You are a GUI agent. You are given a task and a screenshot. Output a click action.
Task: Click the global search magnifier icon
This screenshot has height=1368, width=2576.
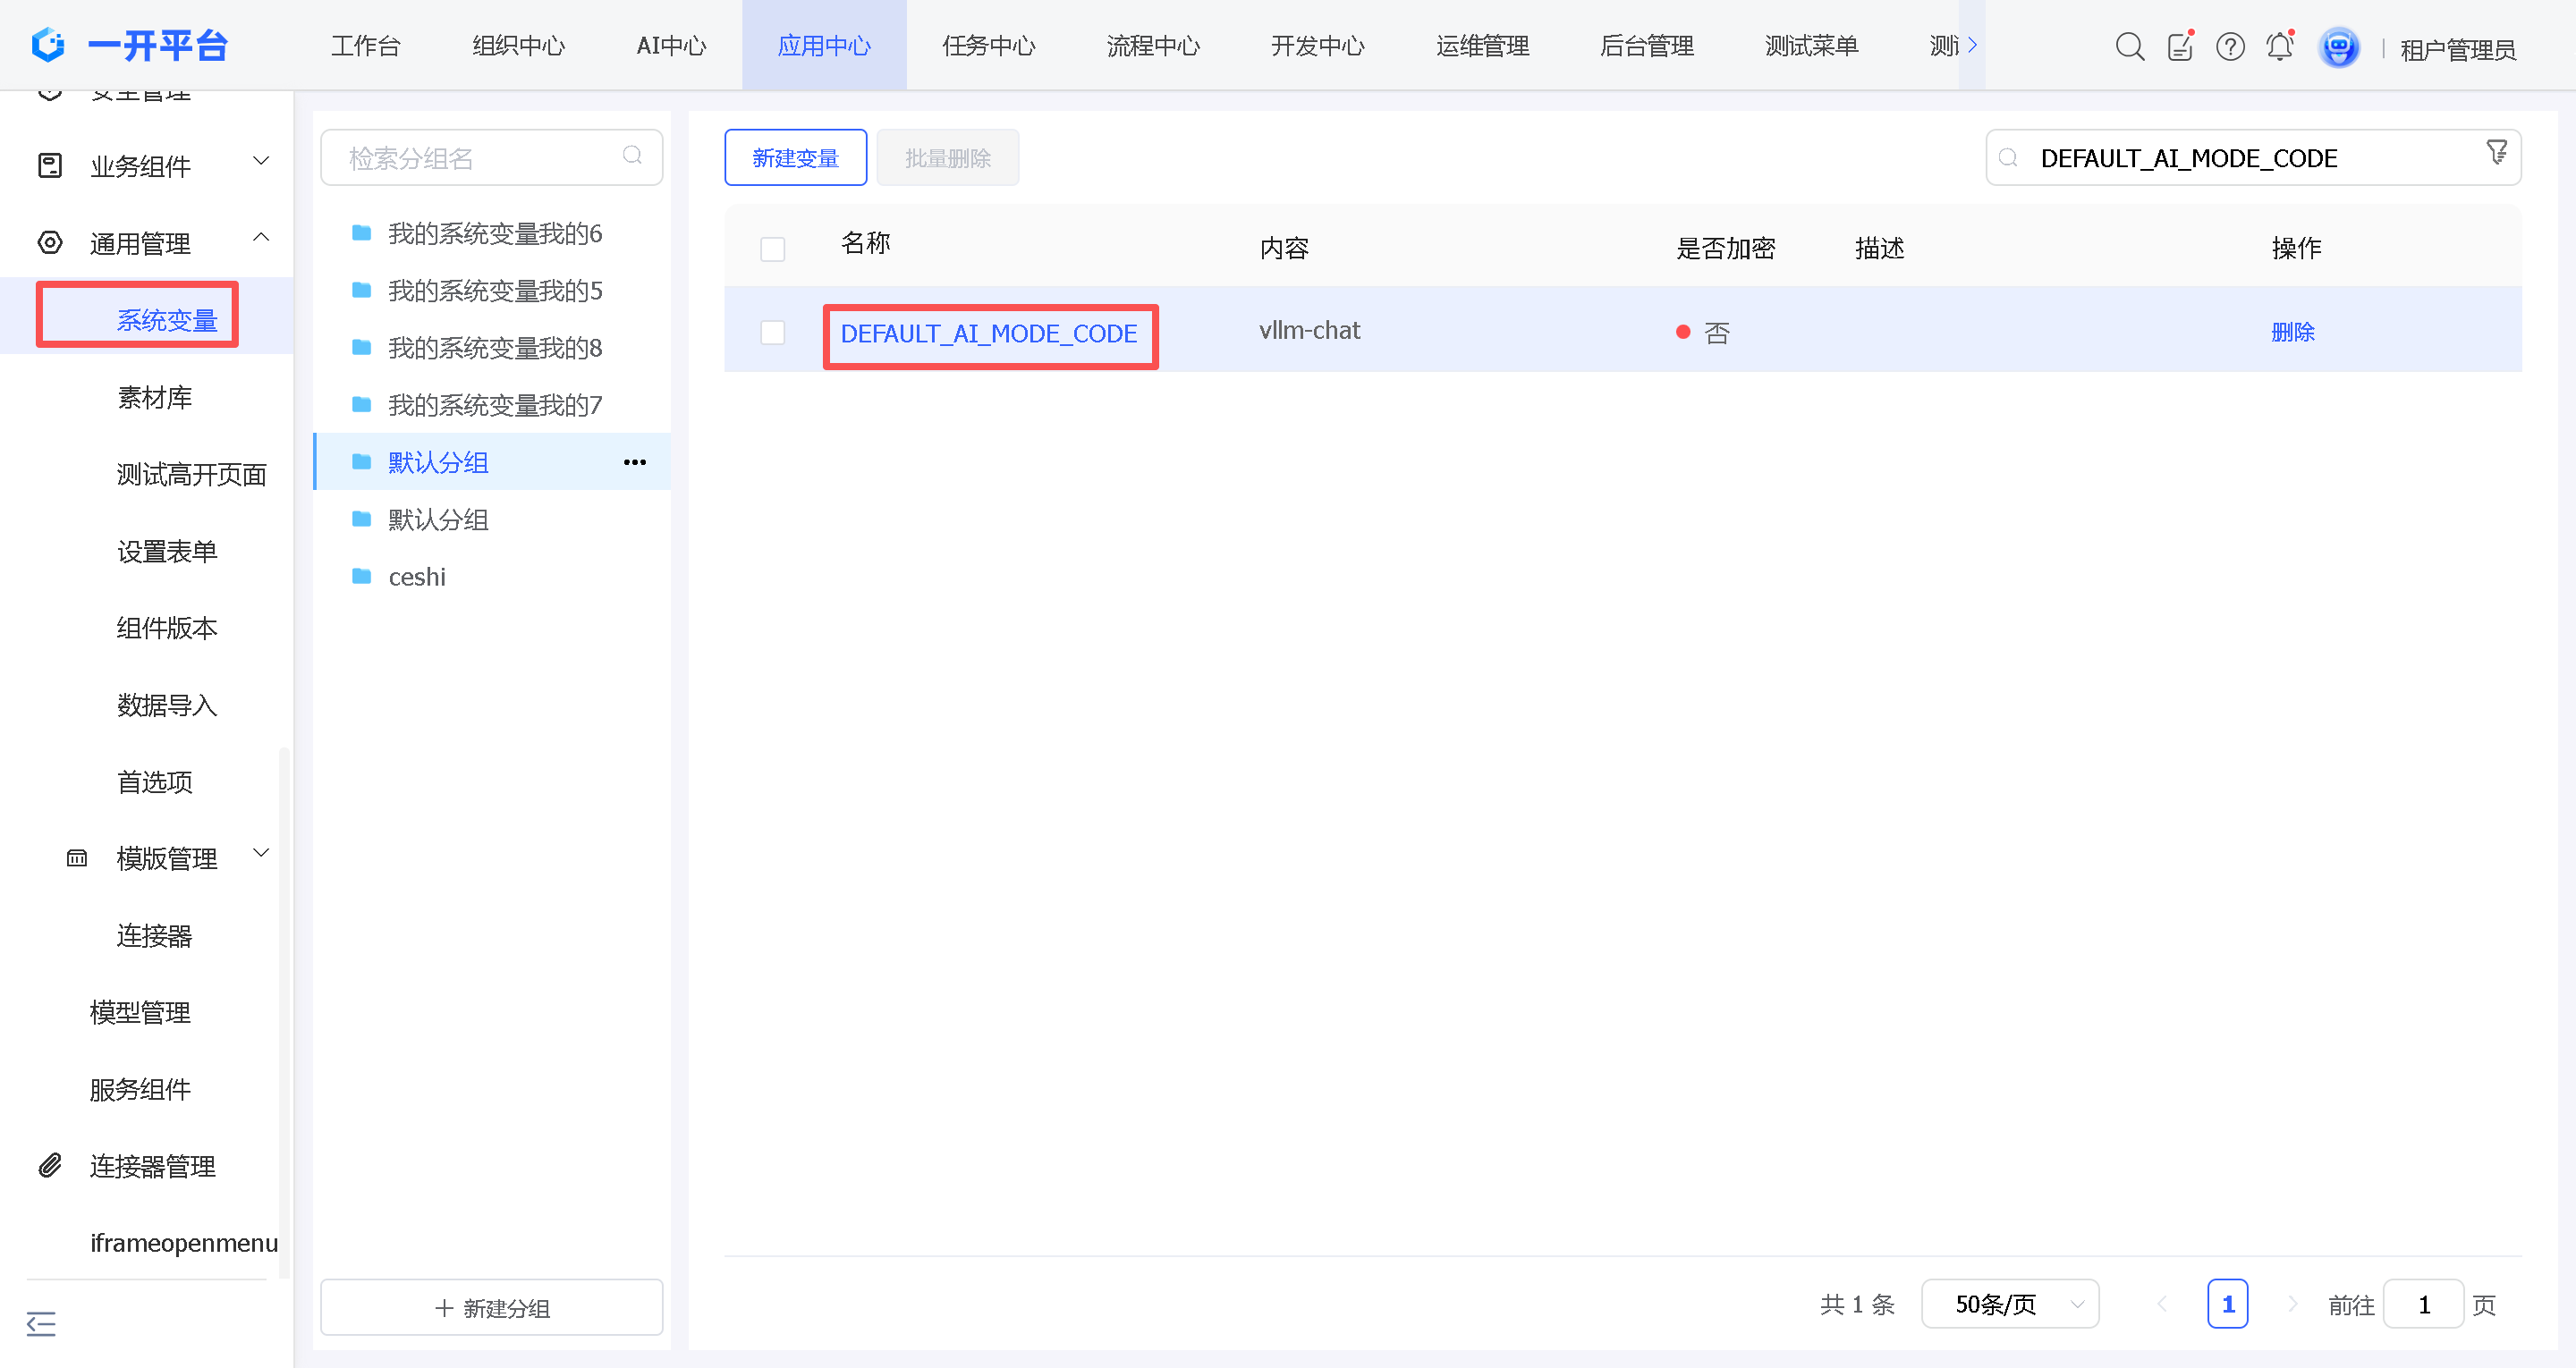pyautogui.click(x=2130, y=46)
